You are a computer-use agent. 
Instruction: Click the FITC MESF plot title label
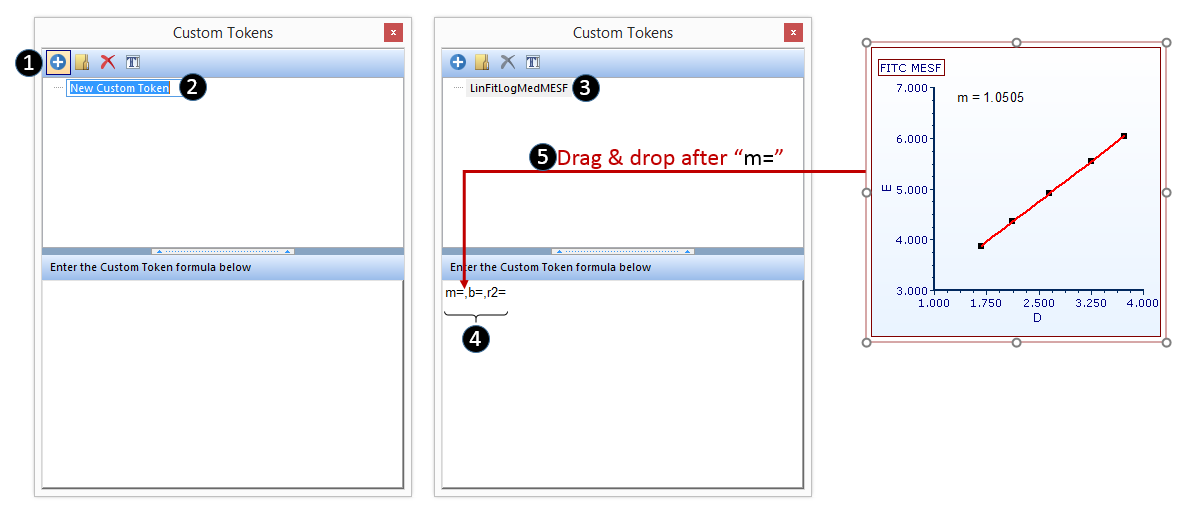coord(911,68)
